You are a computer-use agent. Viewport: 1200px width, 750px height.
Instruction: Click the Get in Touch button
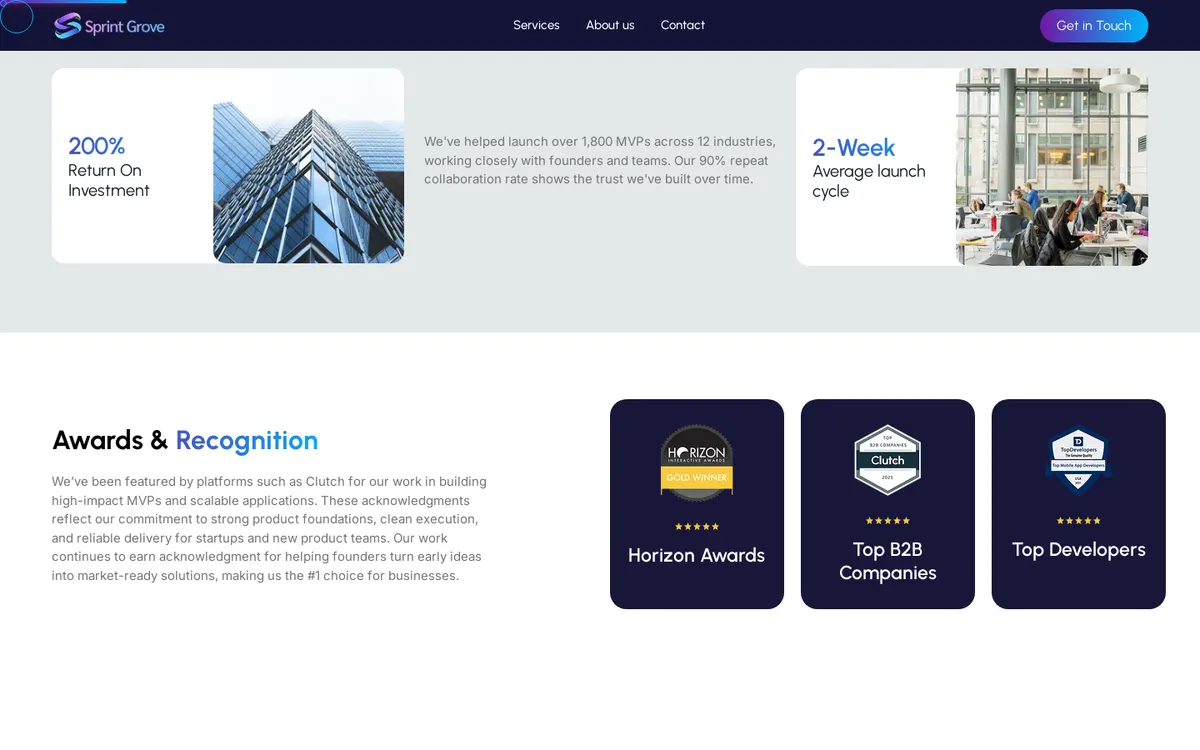(1094, 26)
